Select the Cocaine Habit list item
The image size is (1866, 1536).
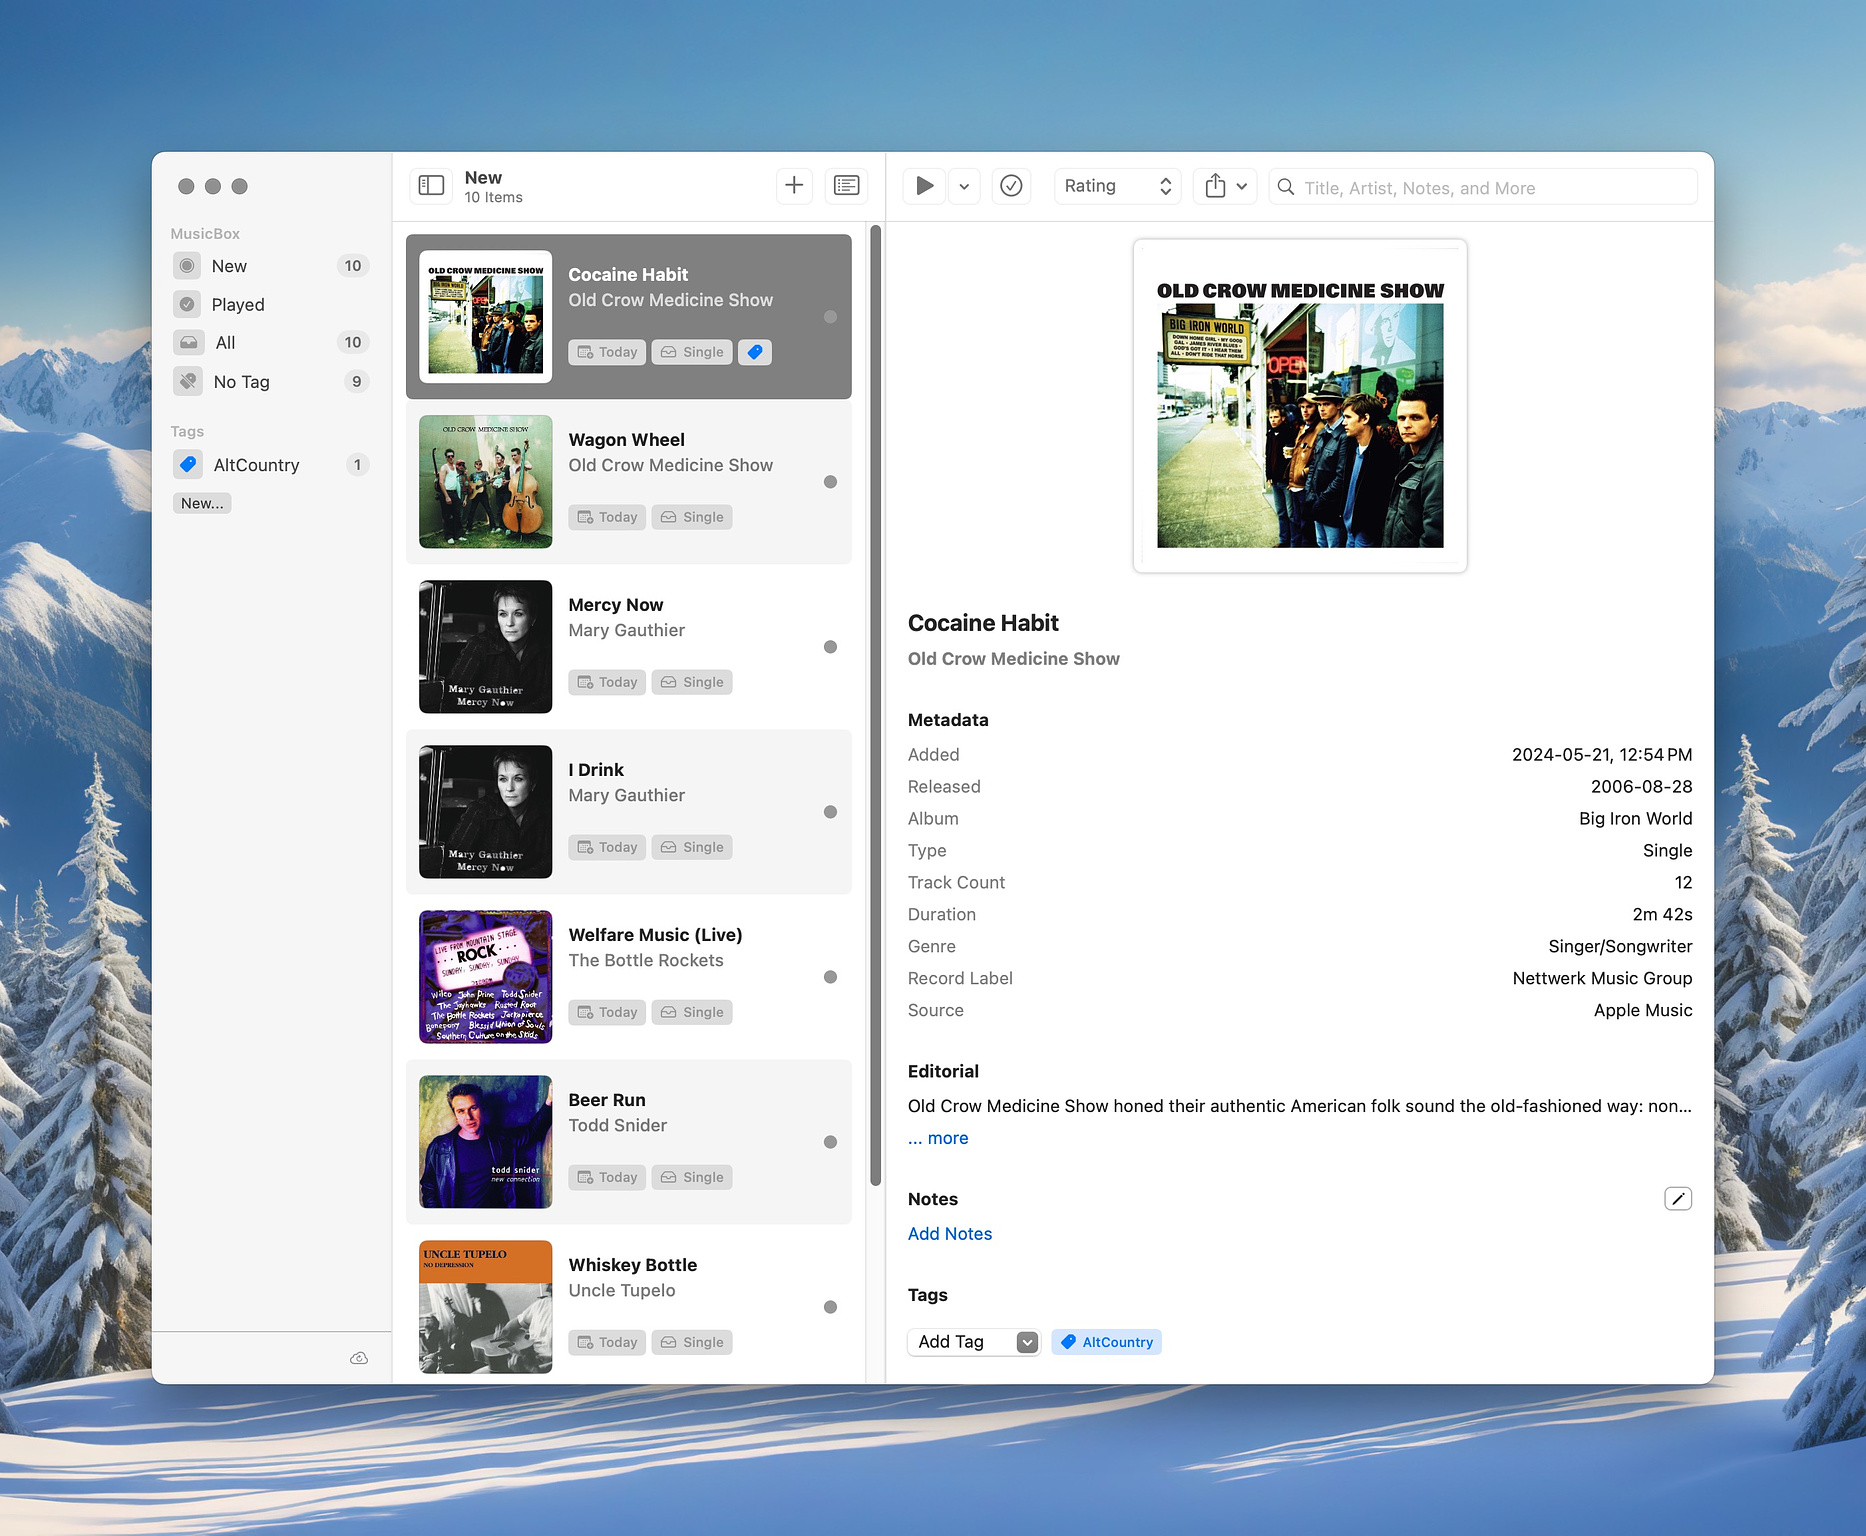[x=628, y=316]
